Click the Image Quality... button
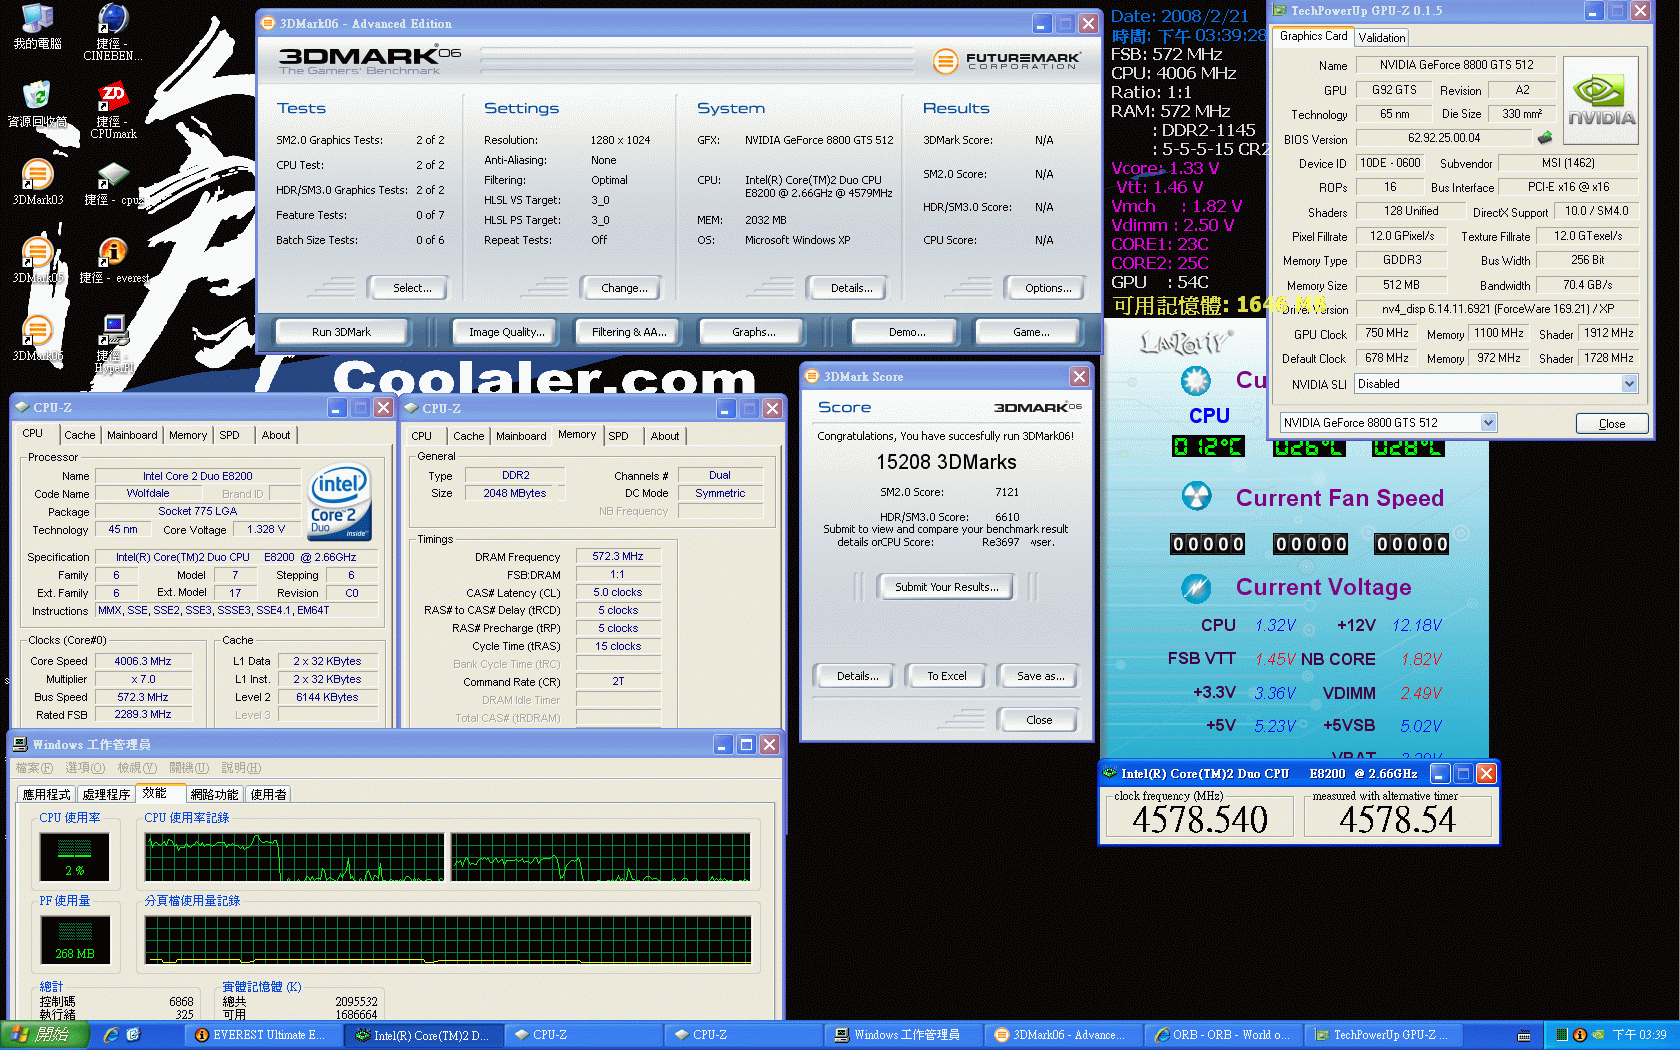Image resolution: width=1680 pixels, height=1050 pixels. 507,332
